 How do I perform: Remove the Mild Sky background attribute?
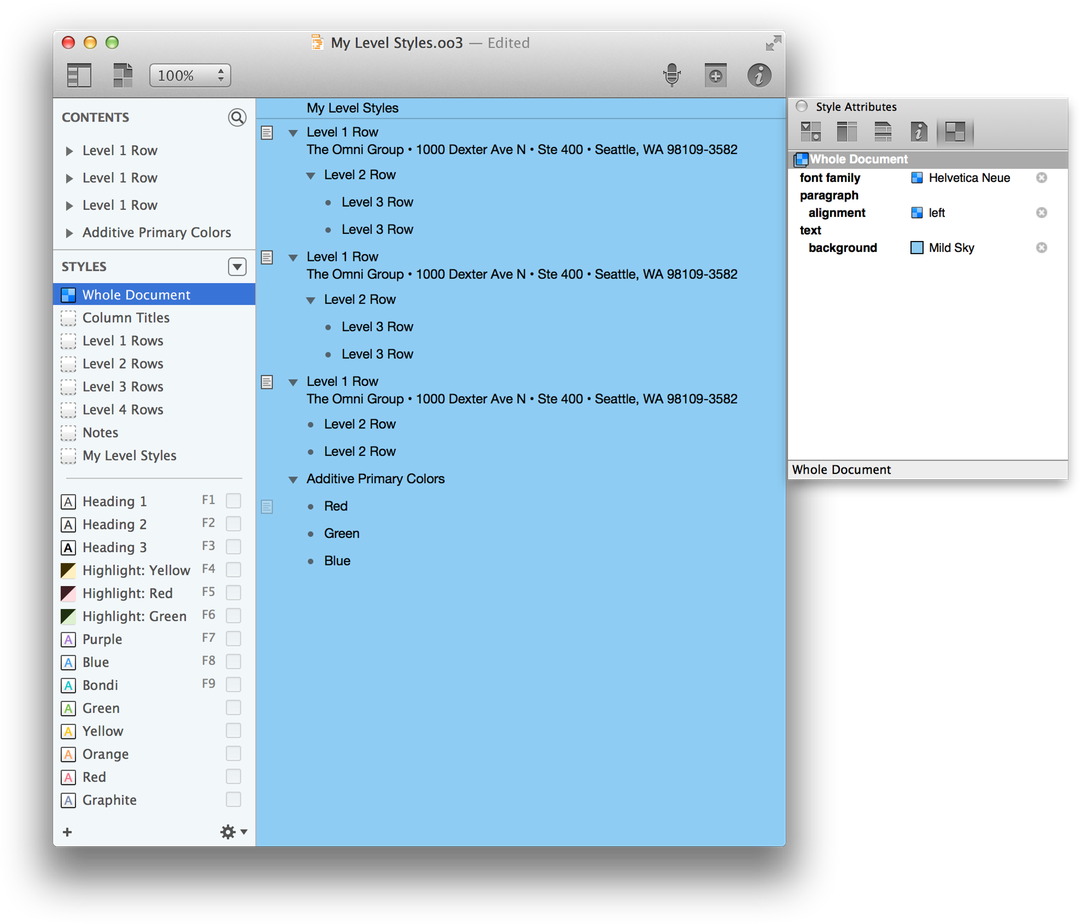pos(1041,247)
